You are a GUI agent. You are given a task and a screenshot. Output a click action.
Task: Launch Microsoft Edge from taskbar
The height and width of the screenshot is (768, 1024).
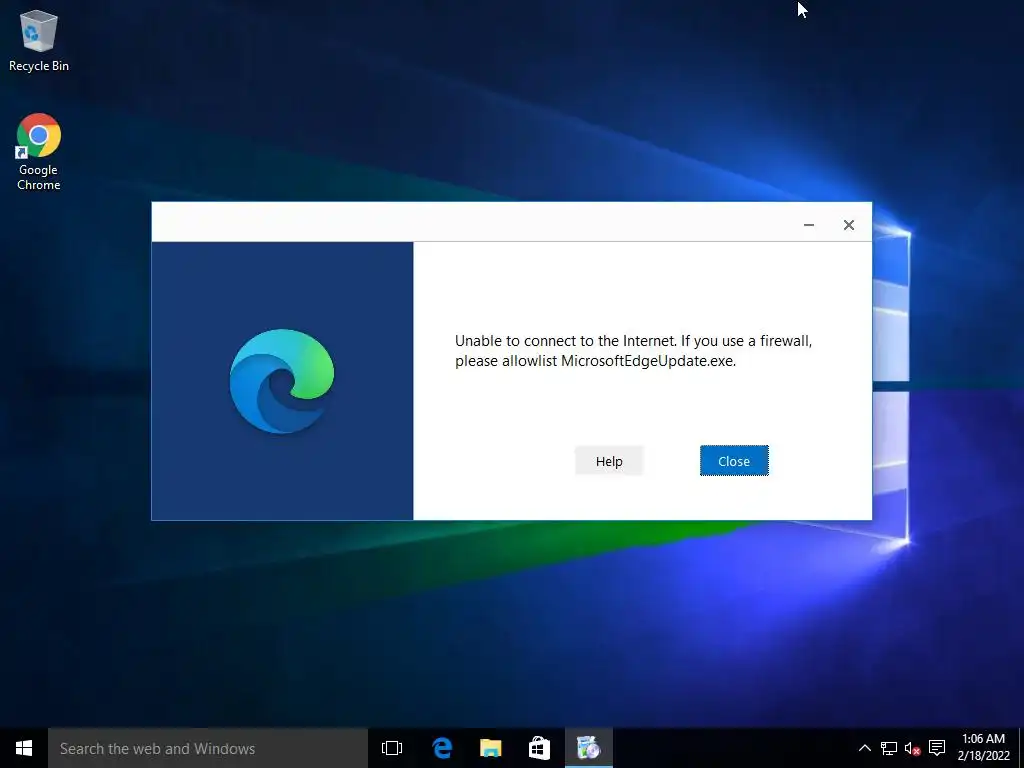coord(442,748)
